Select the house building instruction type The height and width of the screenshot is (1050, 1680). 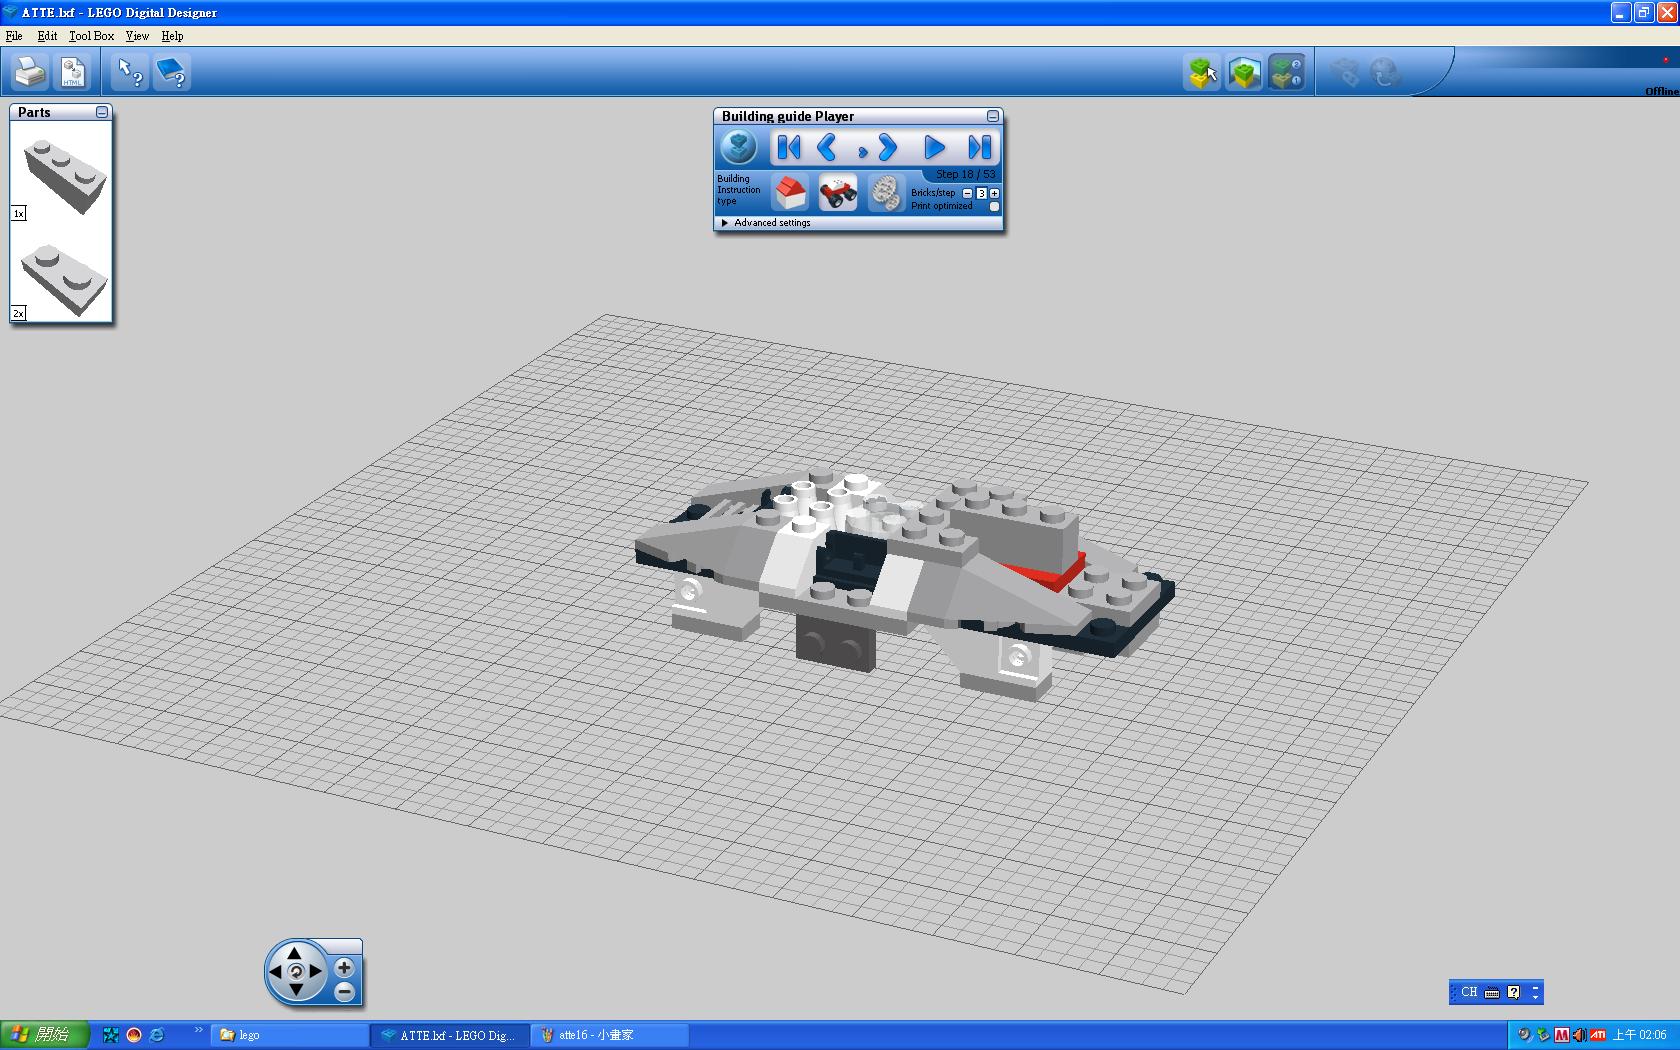pos(790,192)
